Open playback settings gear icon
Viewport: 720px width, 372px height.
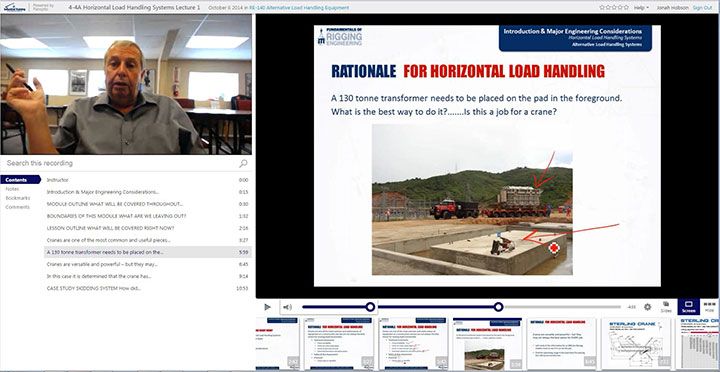coord(647,307)
